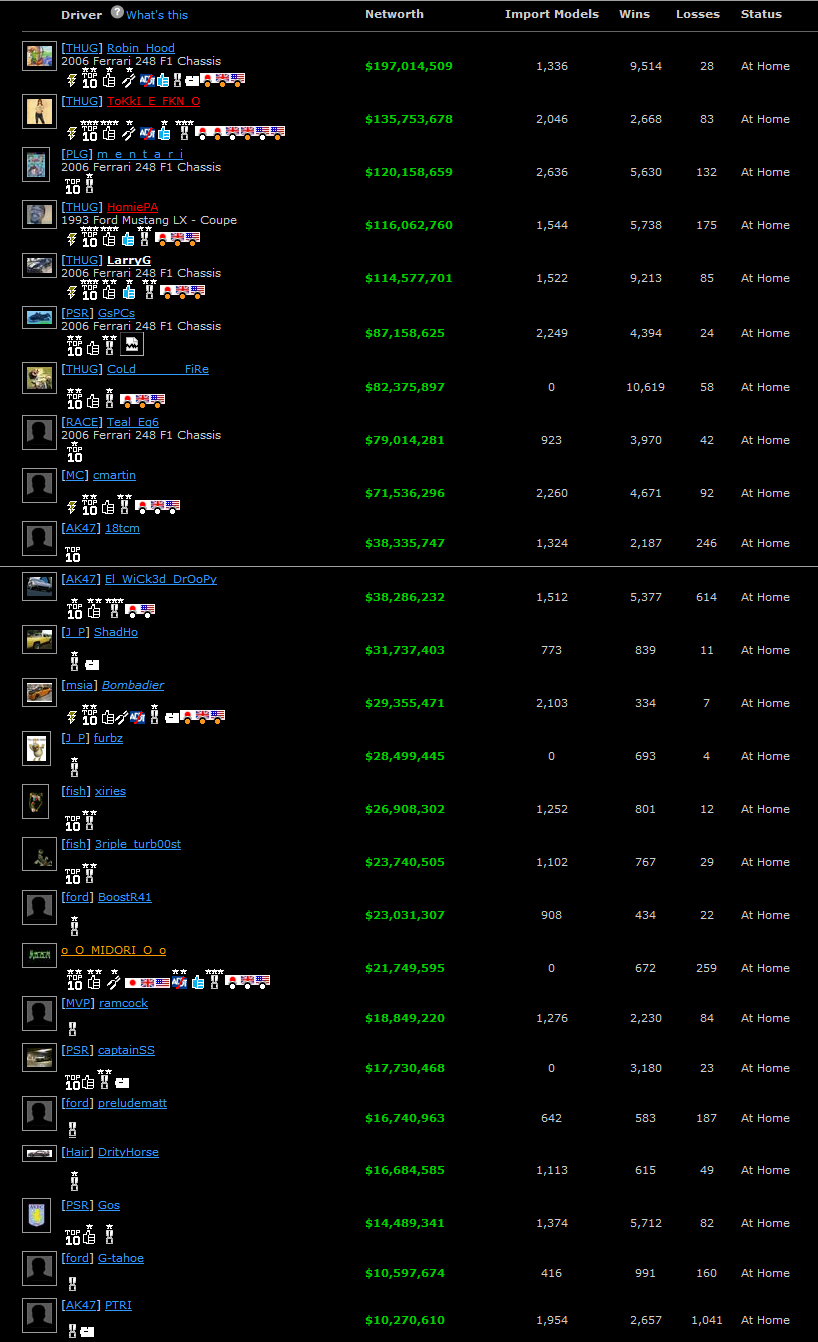Open LarryG's driver profile

(x=129, y=260)
